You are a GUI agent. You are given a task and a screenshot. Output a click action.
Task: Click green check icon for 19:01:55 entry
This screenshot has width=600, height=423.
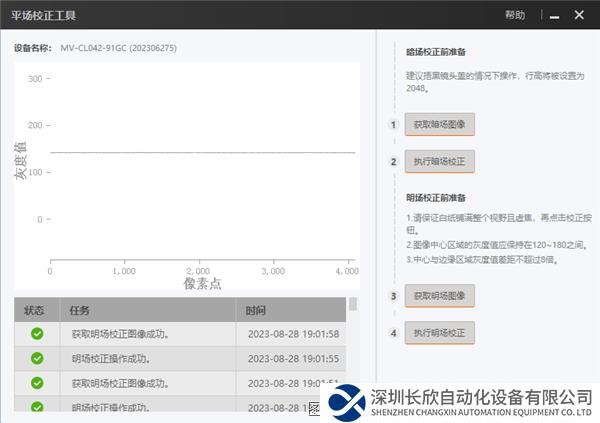[x=37, y=359]
